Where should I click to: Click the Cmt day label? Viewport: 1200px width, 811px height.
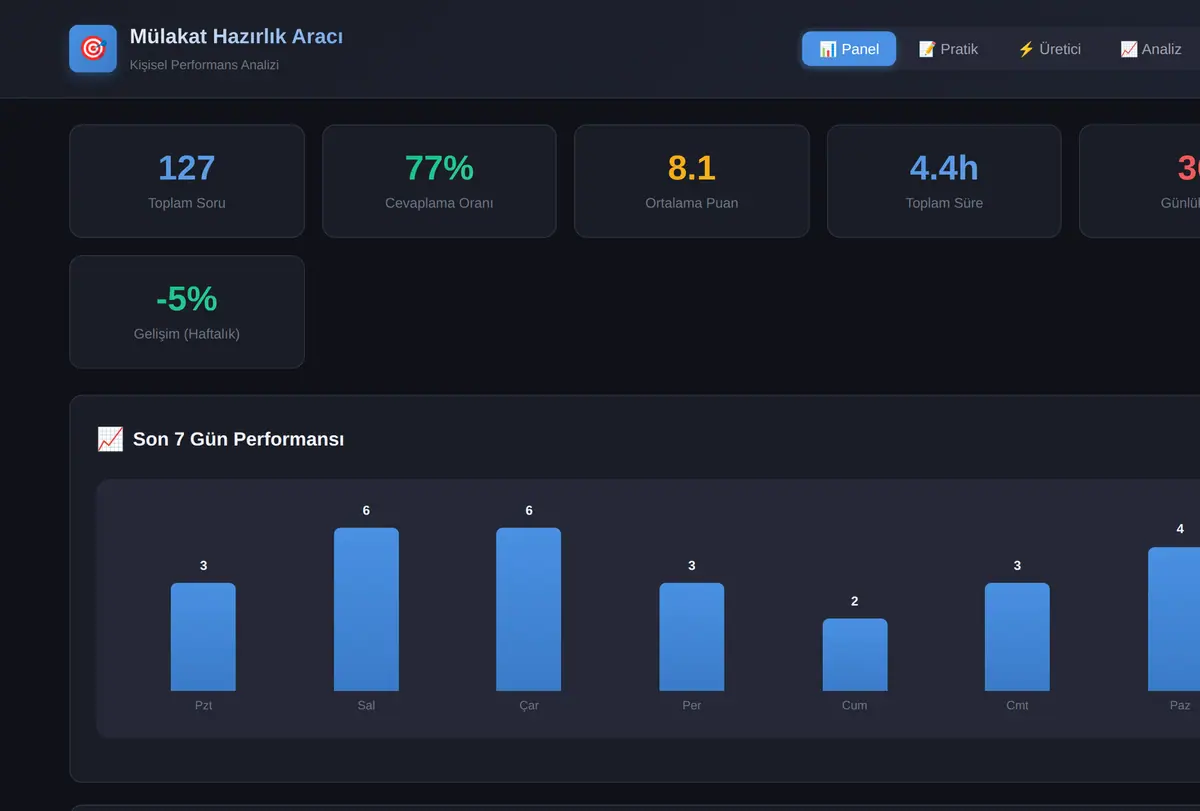[1017, 705]
